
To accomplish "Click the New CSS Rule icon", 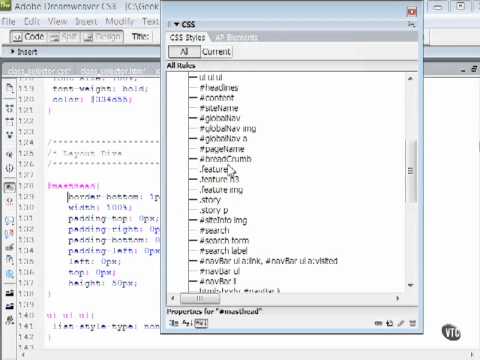I will 389,323.
